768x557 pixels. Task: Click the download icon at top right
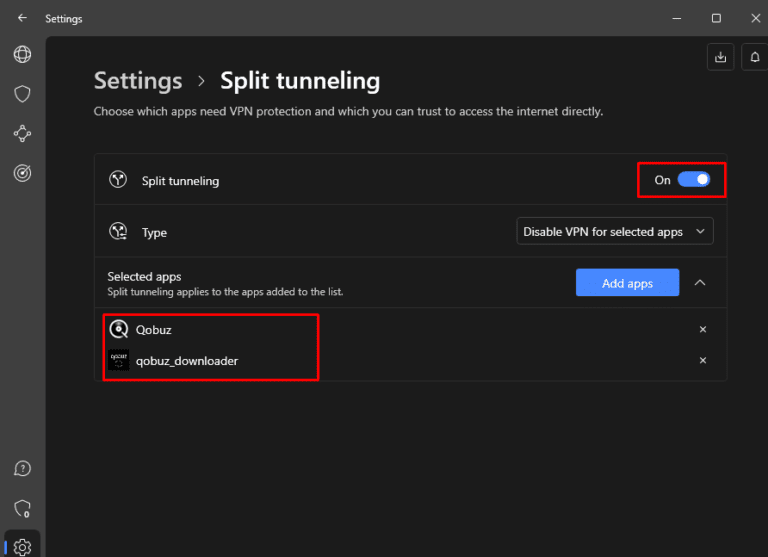[x=720, y=58]
